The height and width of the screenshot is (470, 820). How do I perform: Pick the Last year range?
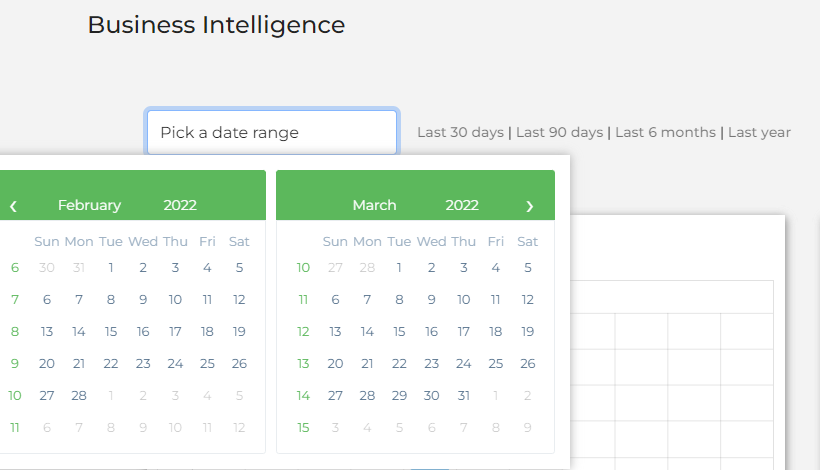[x=759, y=132]
